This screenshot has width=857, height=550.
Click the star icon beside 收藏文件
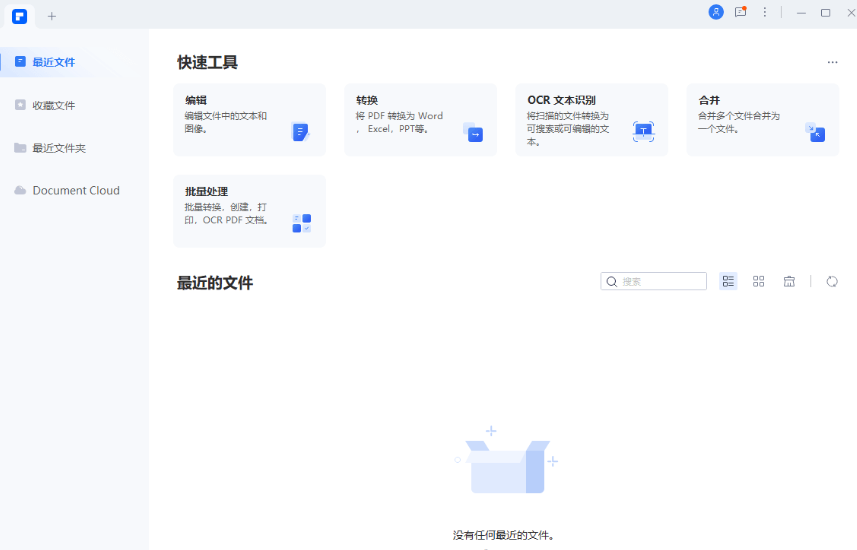pos(20,104)
